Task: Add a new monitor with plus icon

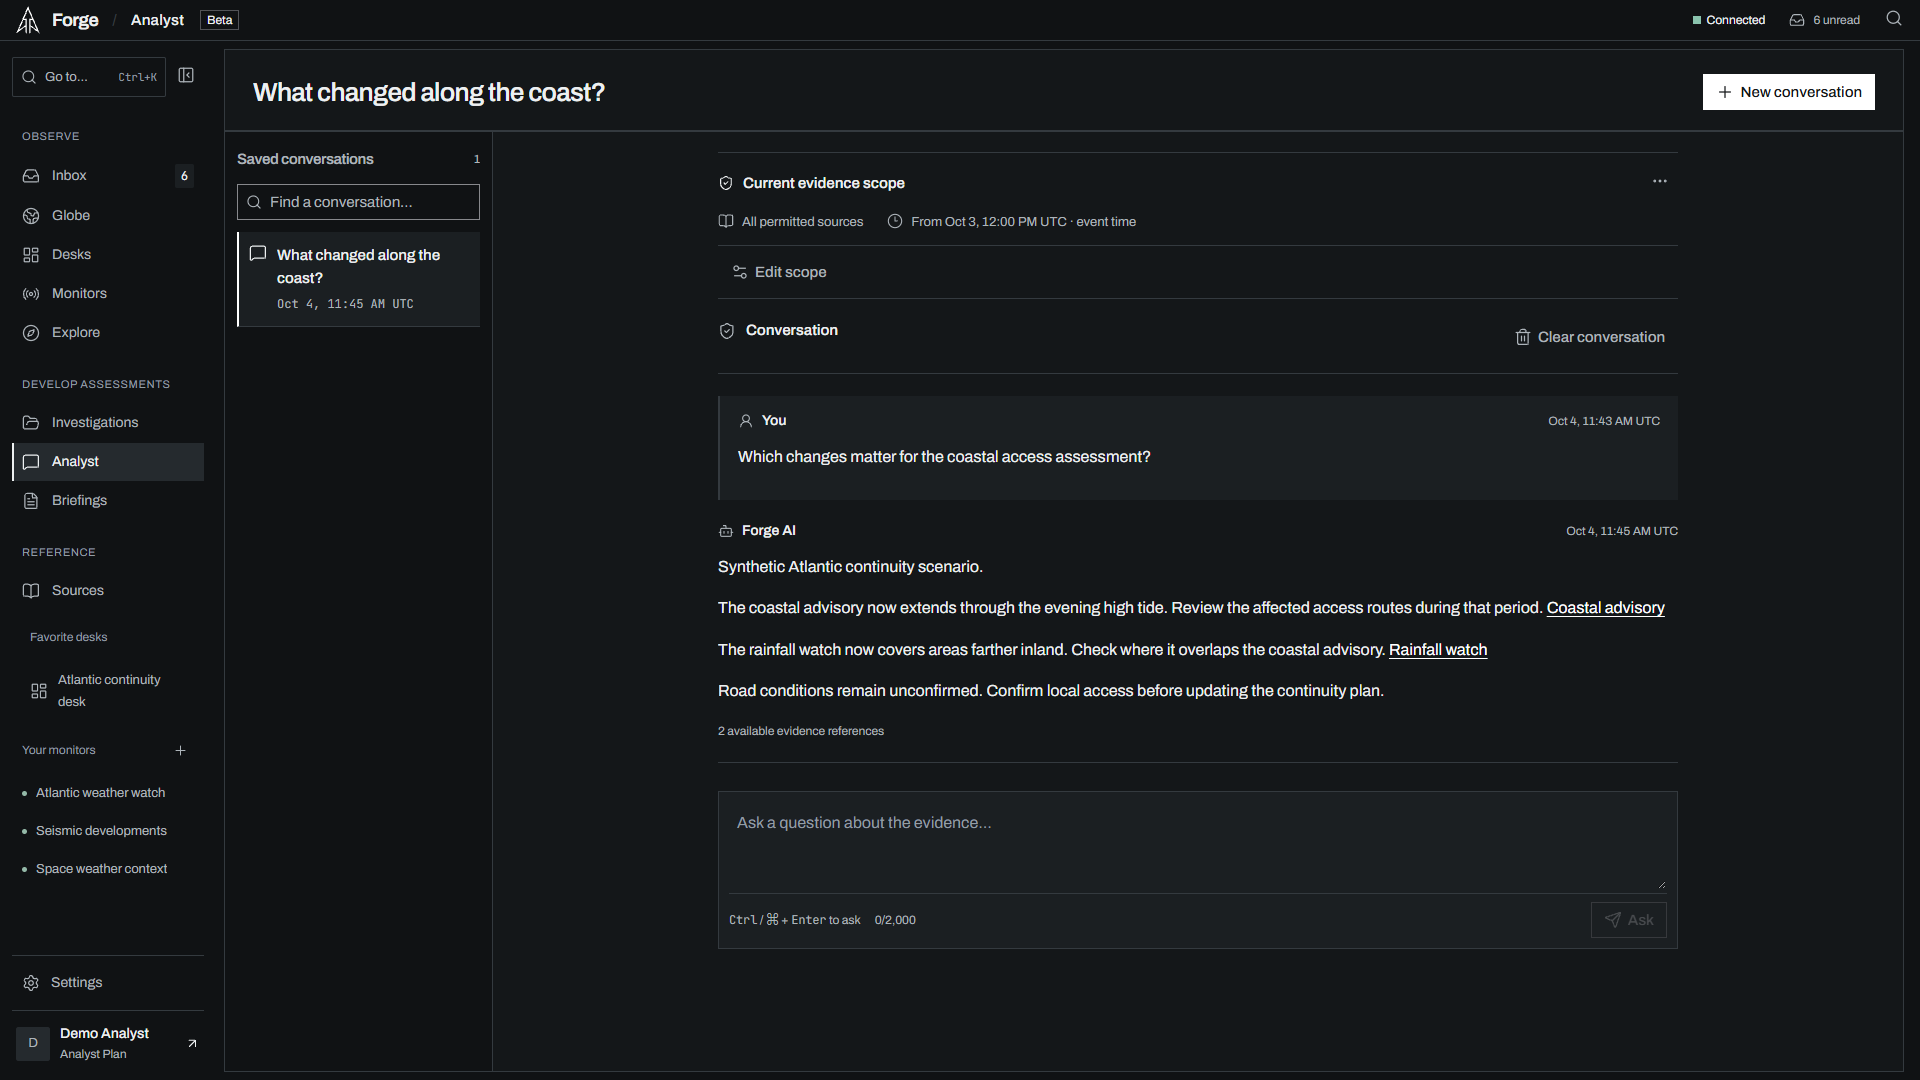Action: (181, 750)
